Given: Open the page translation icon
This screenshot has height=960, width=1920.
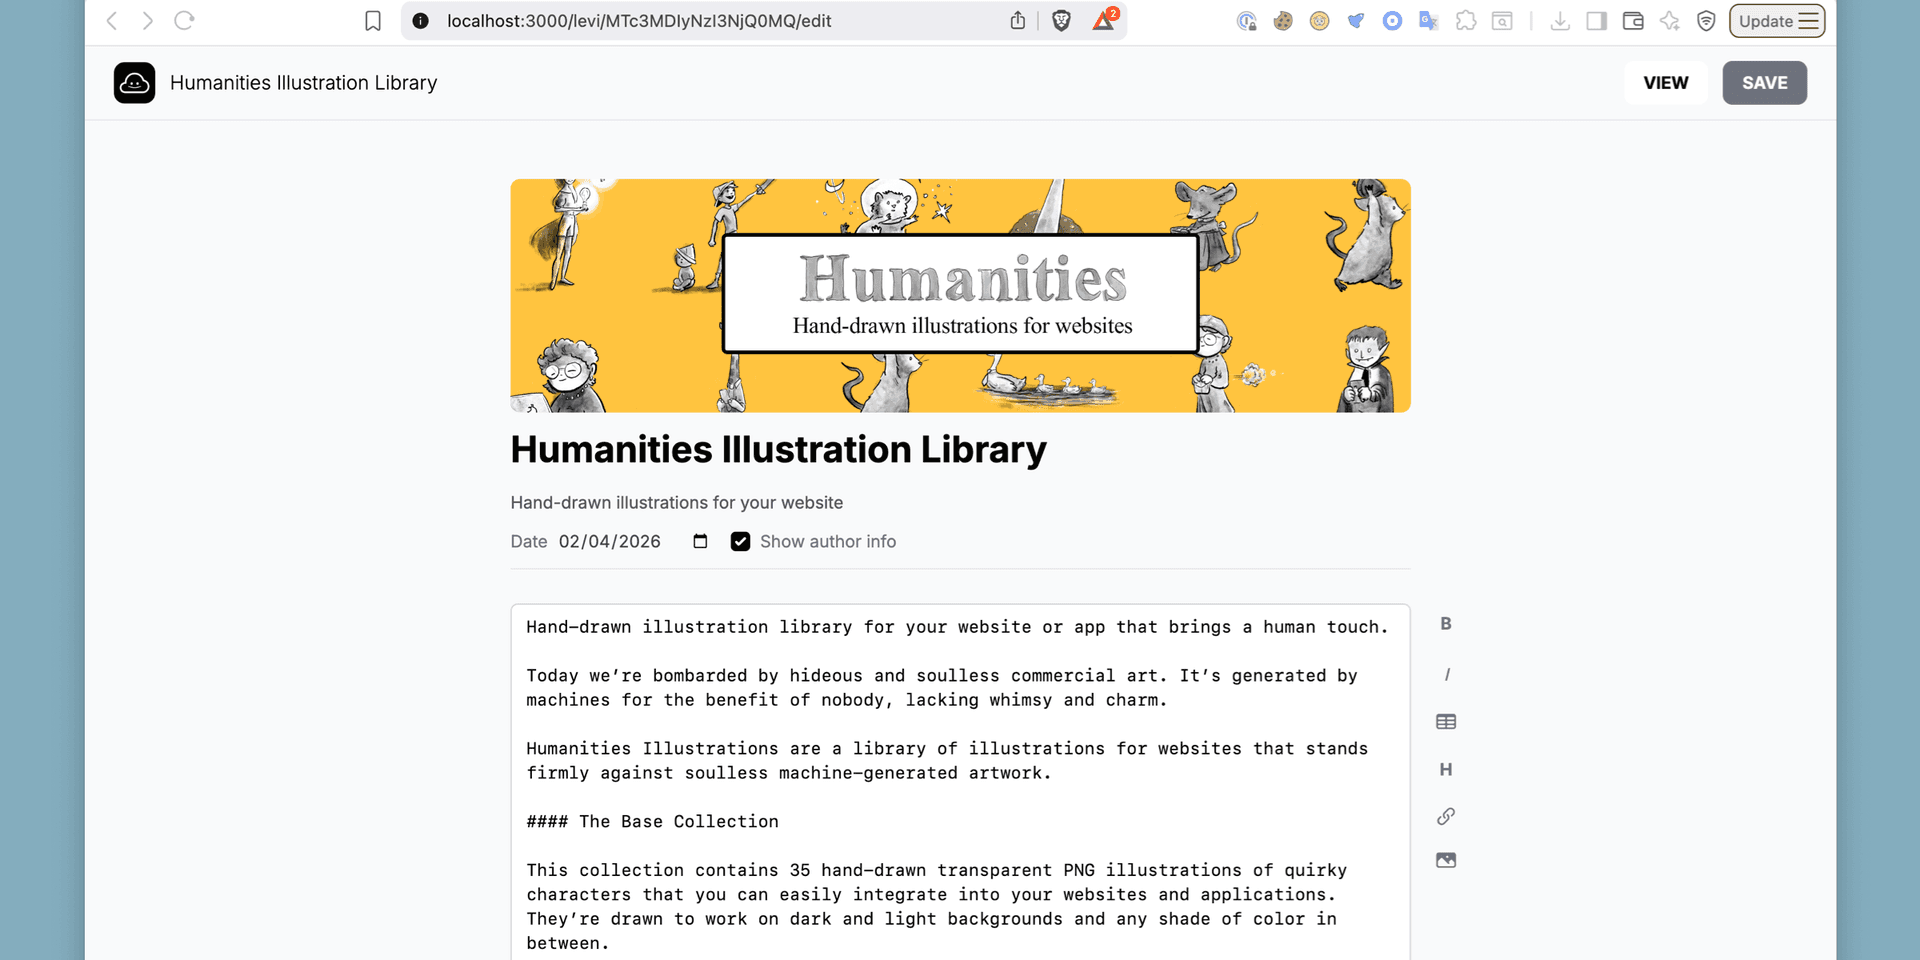Looking at the screenshot, I should tap(1429, 20).
